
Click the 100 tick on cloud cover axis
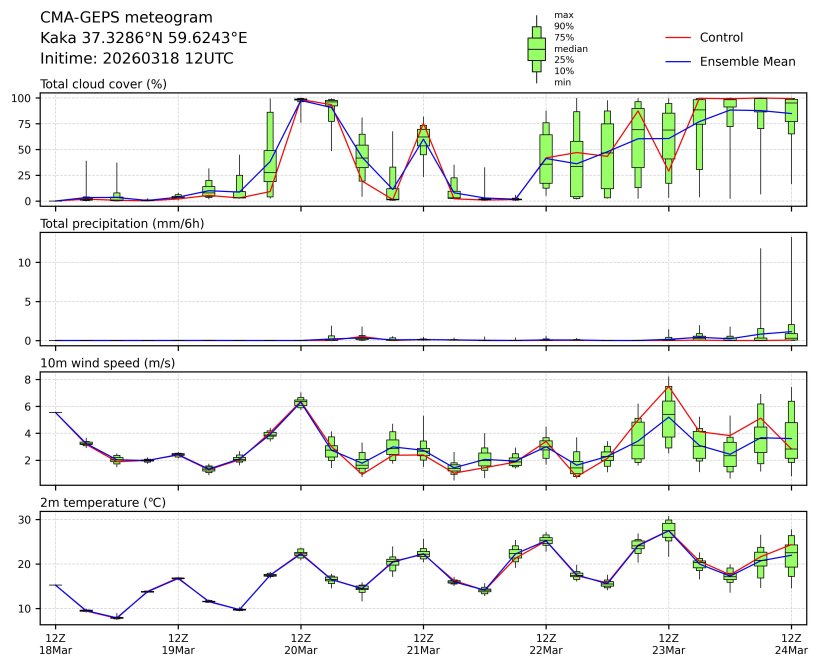tap(24, 98)
